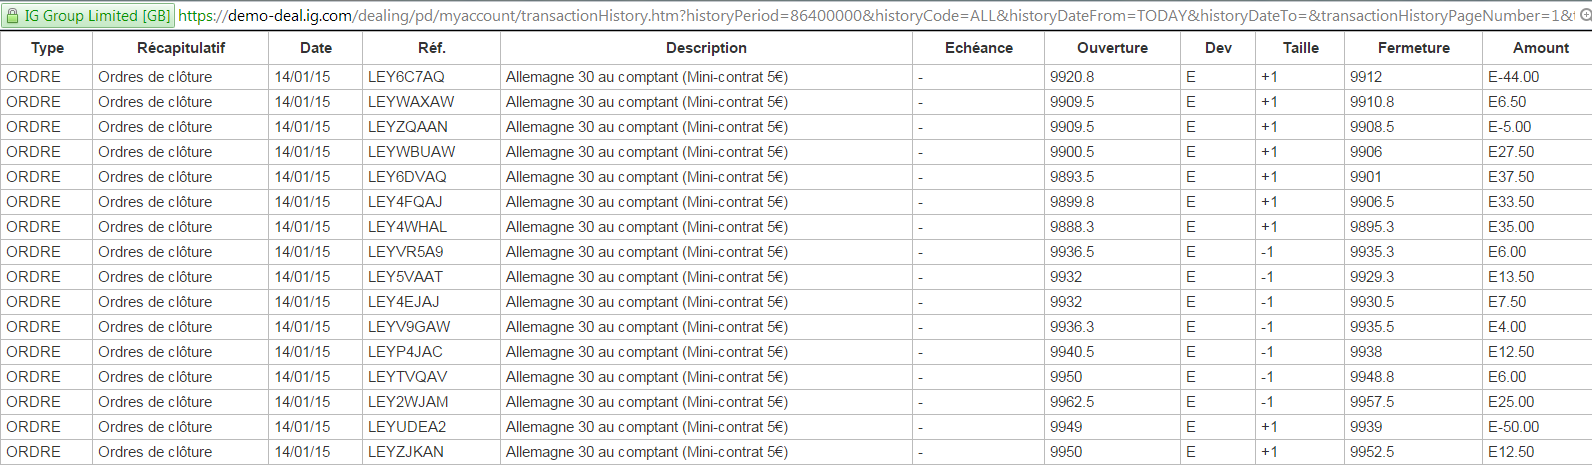The image size is (1592, 465).
Task: Click the Description column header
Action: (x=706, y=48)
